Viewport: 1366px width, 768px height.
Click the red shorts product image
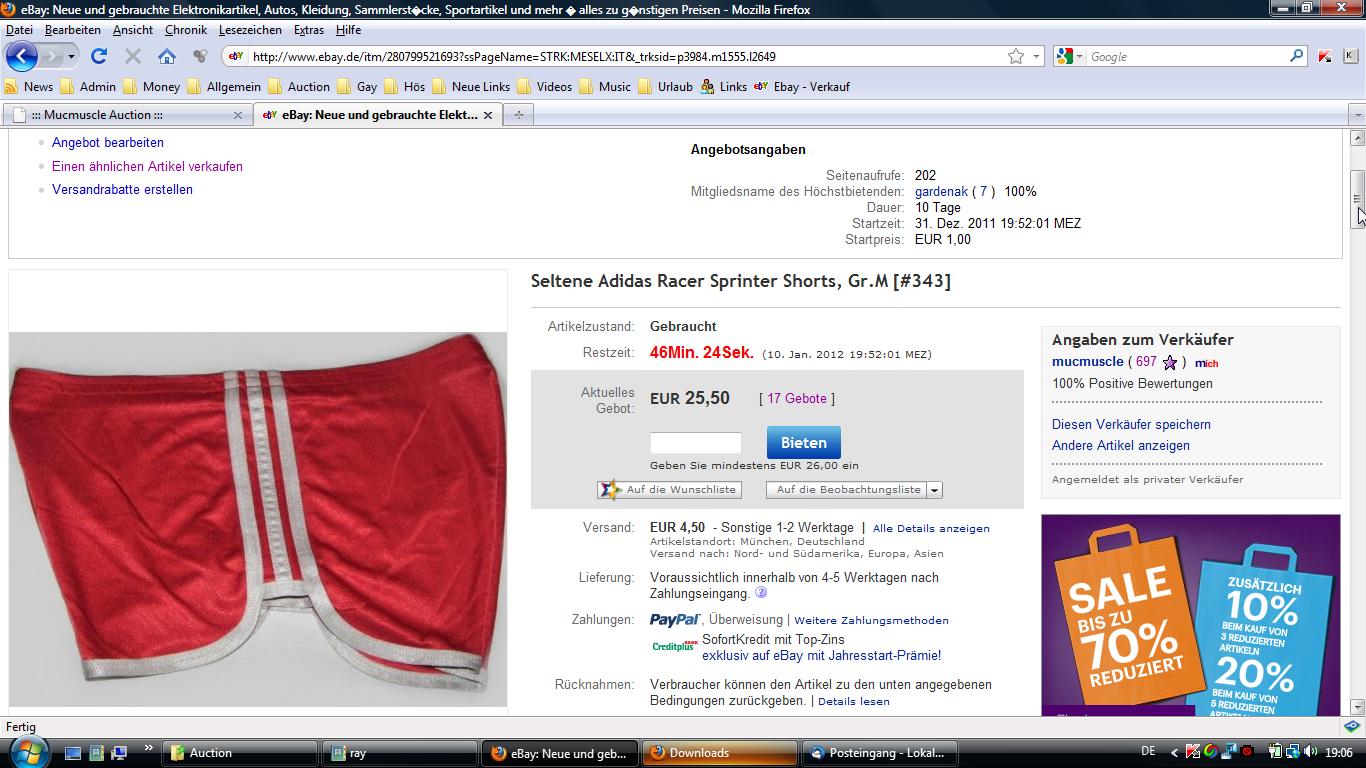[x=258, y=518]
